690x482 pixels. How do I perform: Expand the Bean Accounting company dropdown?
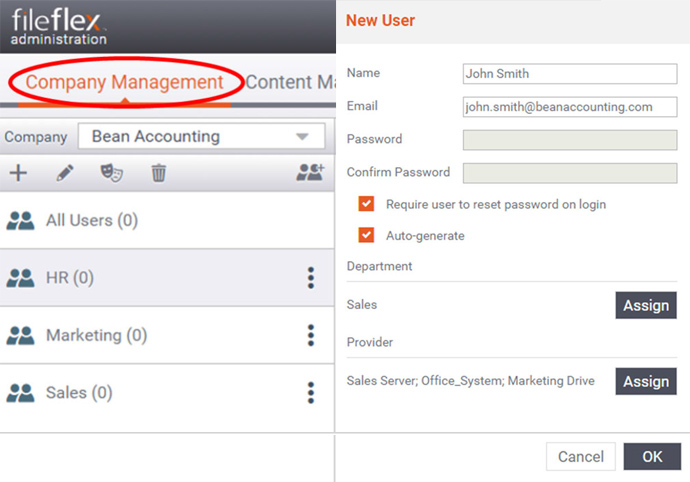pos(202,136)
